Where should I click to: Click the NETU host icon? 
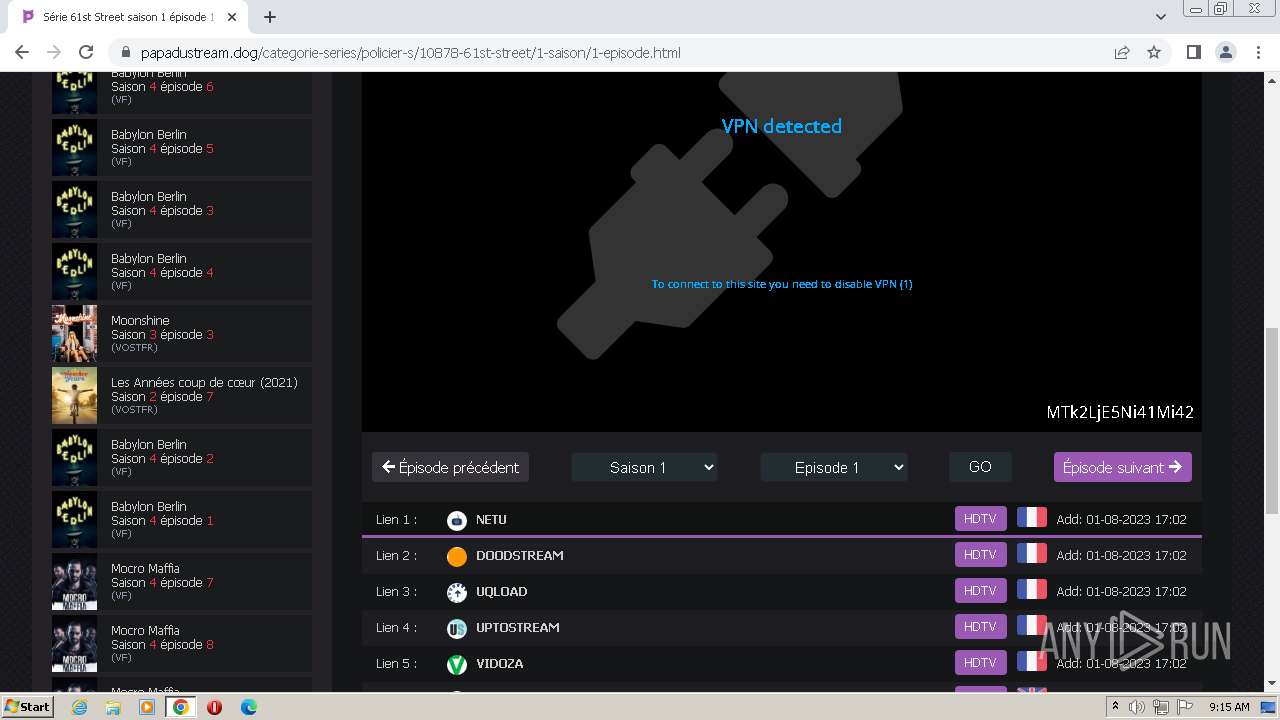tap(457, 520)
